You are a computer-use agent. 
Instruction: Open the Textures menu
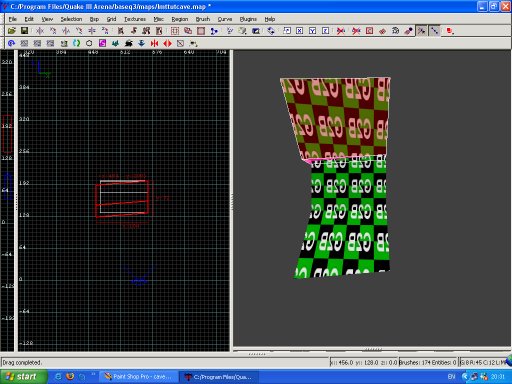[135, 19]
